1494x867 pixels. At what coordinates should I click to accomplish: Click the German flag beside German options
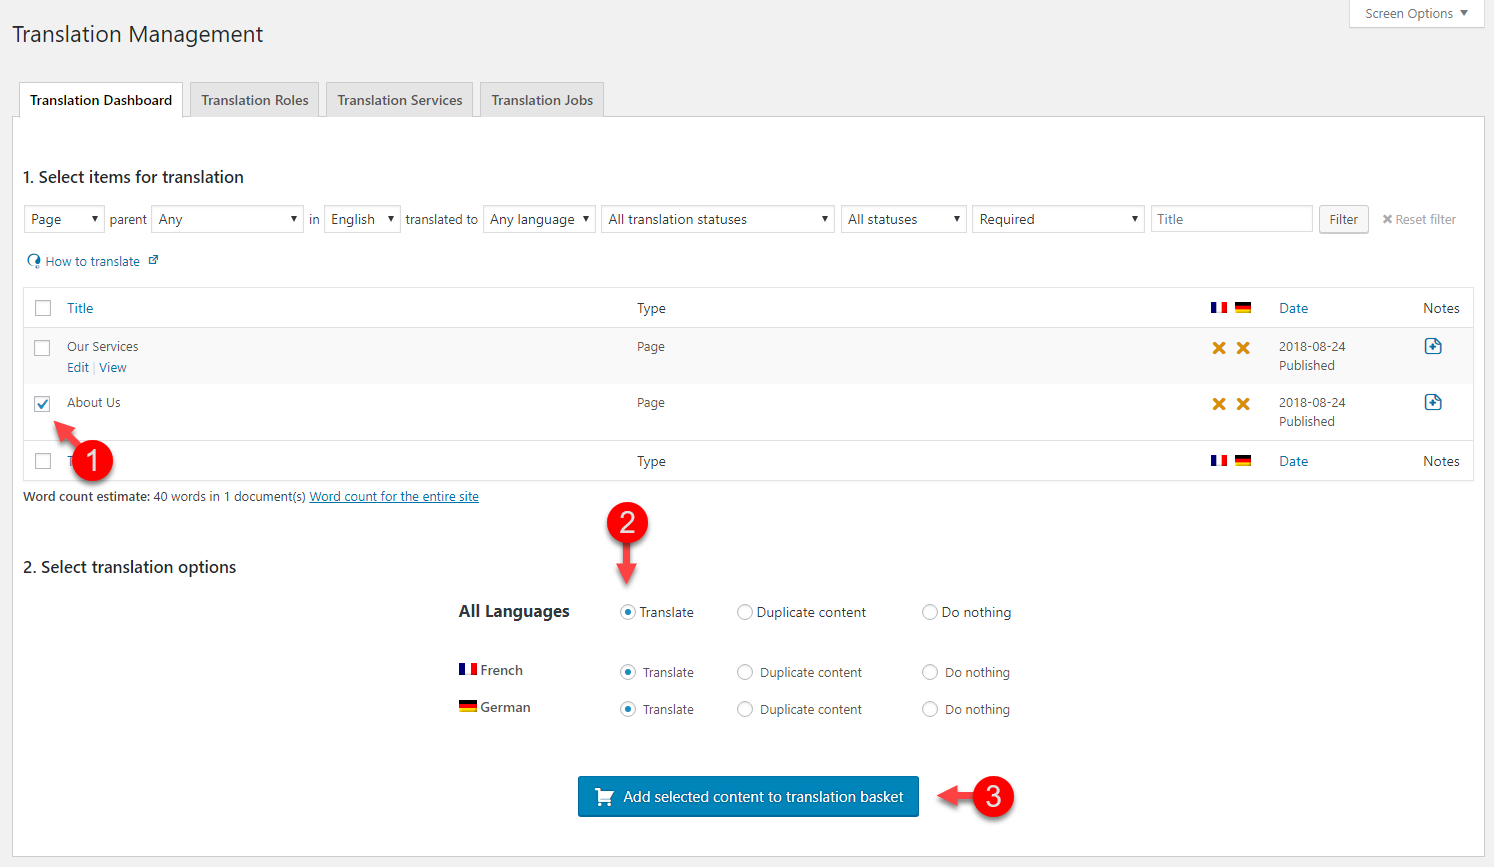(468, 706)
